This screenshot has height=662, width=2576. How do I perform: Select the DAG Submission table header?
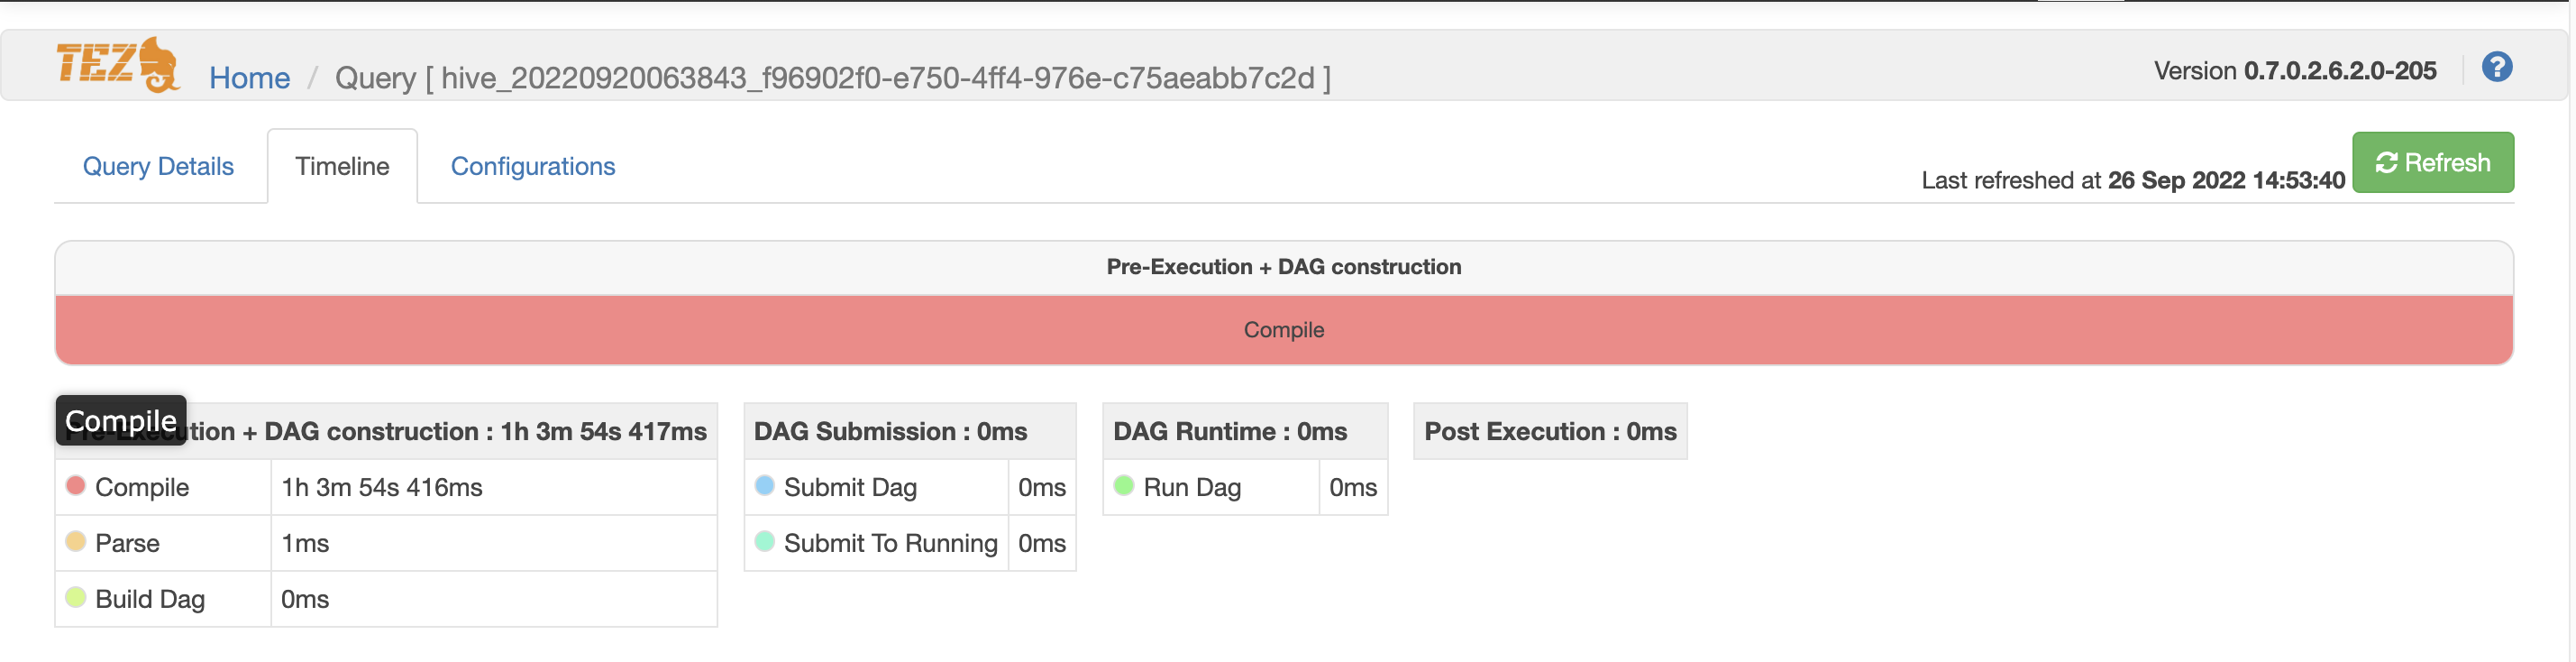890,431
